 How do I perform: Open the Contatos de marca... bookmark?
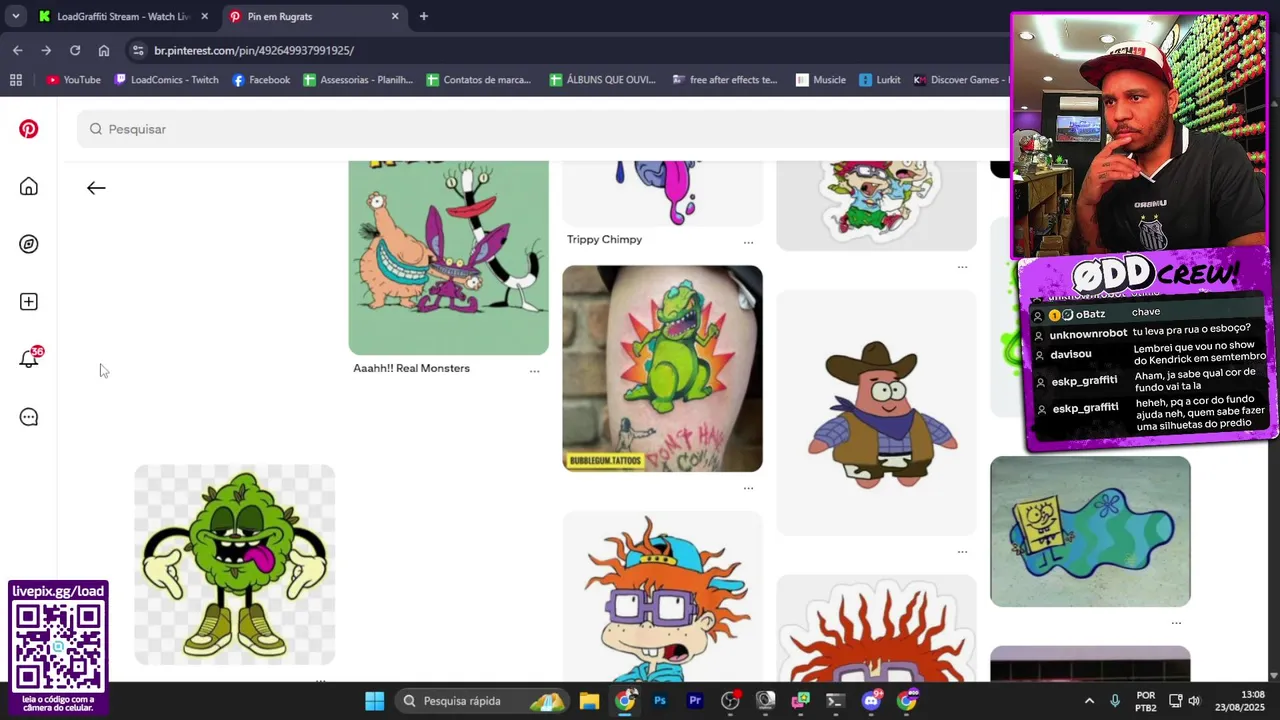(x=479, y=80)
